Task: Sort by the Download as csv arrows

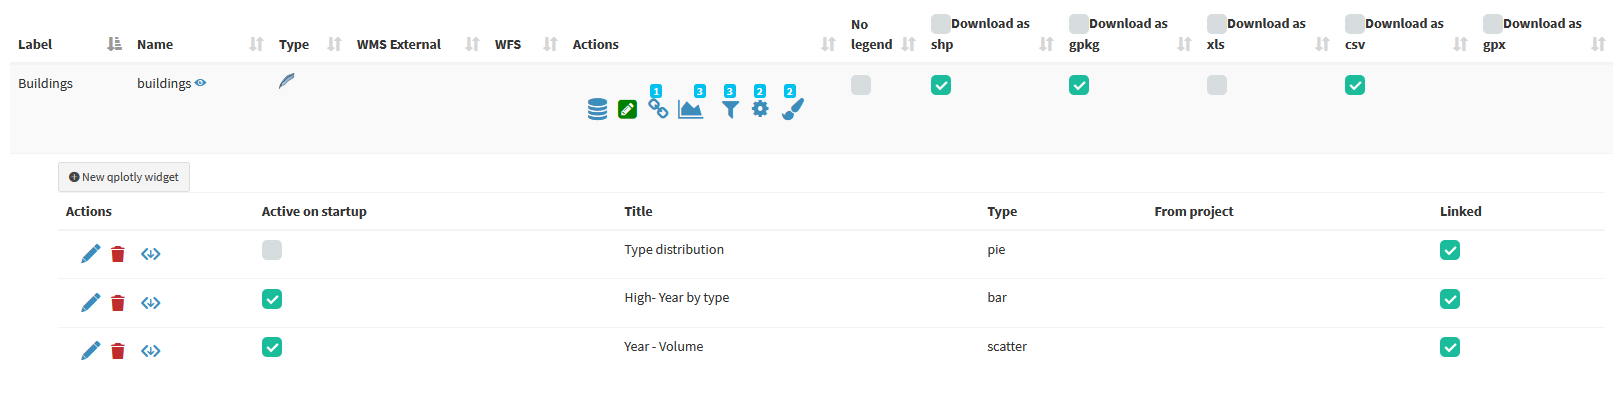Action: click(x=1460, y=44)
